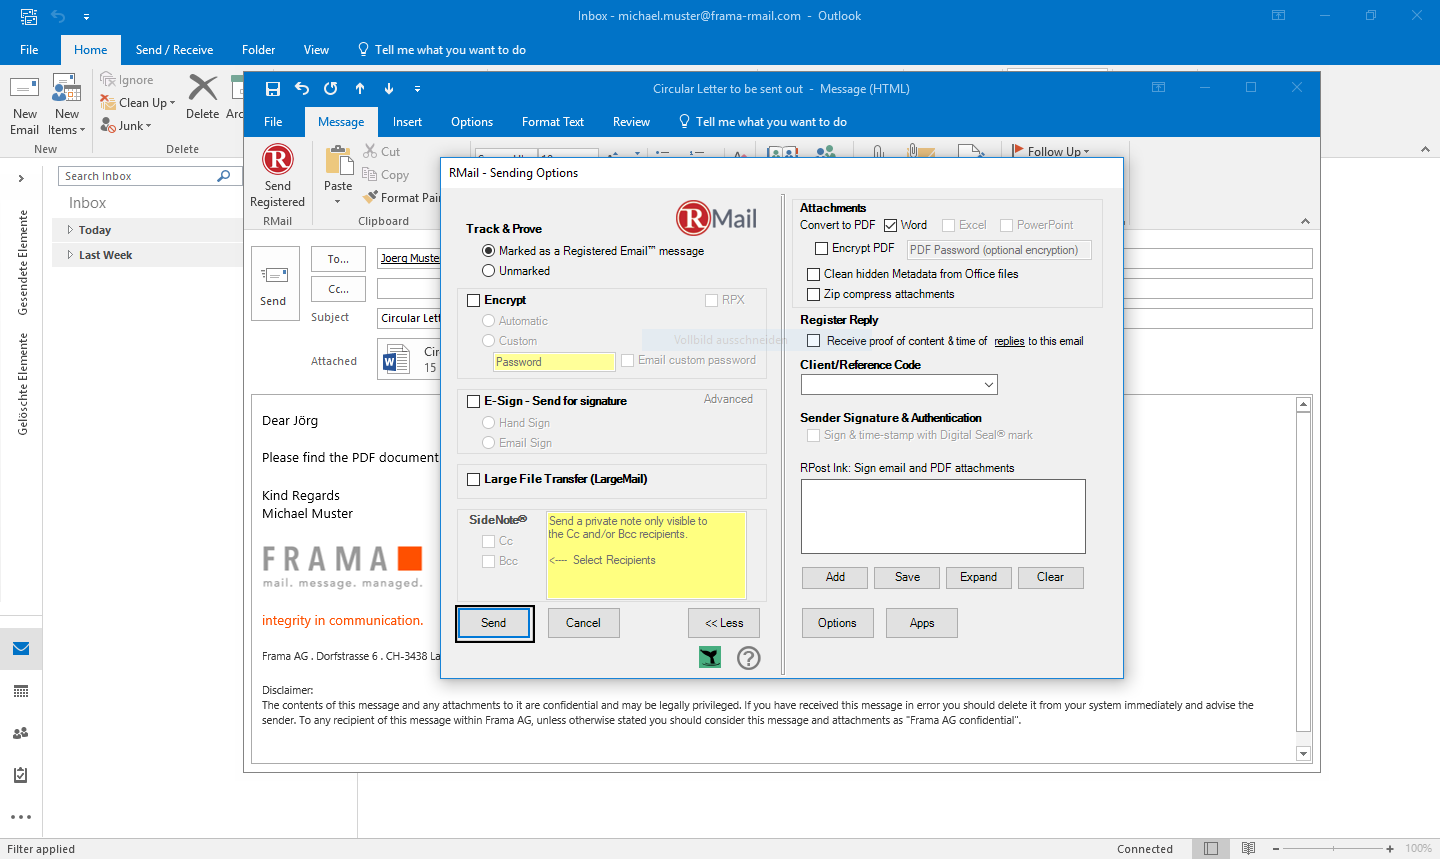This screenshot has width=1440, height=859.
Task: Switch to Mail view in the navigation bar
Action: tap(21, 649)
